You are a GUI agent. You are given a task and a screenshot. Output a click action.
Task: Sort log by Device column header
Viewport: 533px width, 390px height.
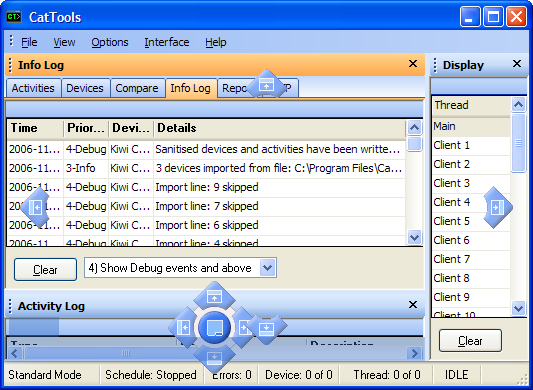tap(131, 128)
